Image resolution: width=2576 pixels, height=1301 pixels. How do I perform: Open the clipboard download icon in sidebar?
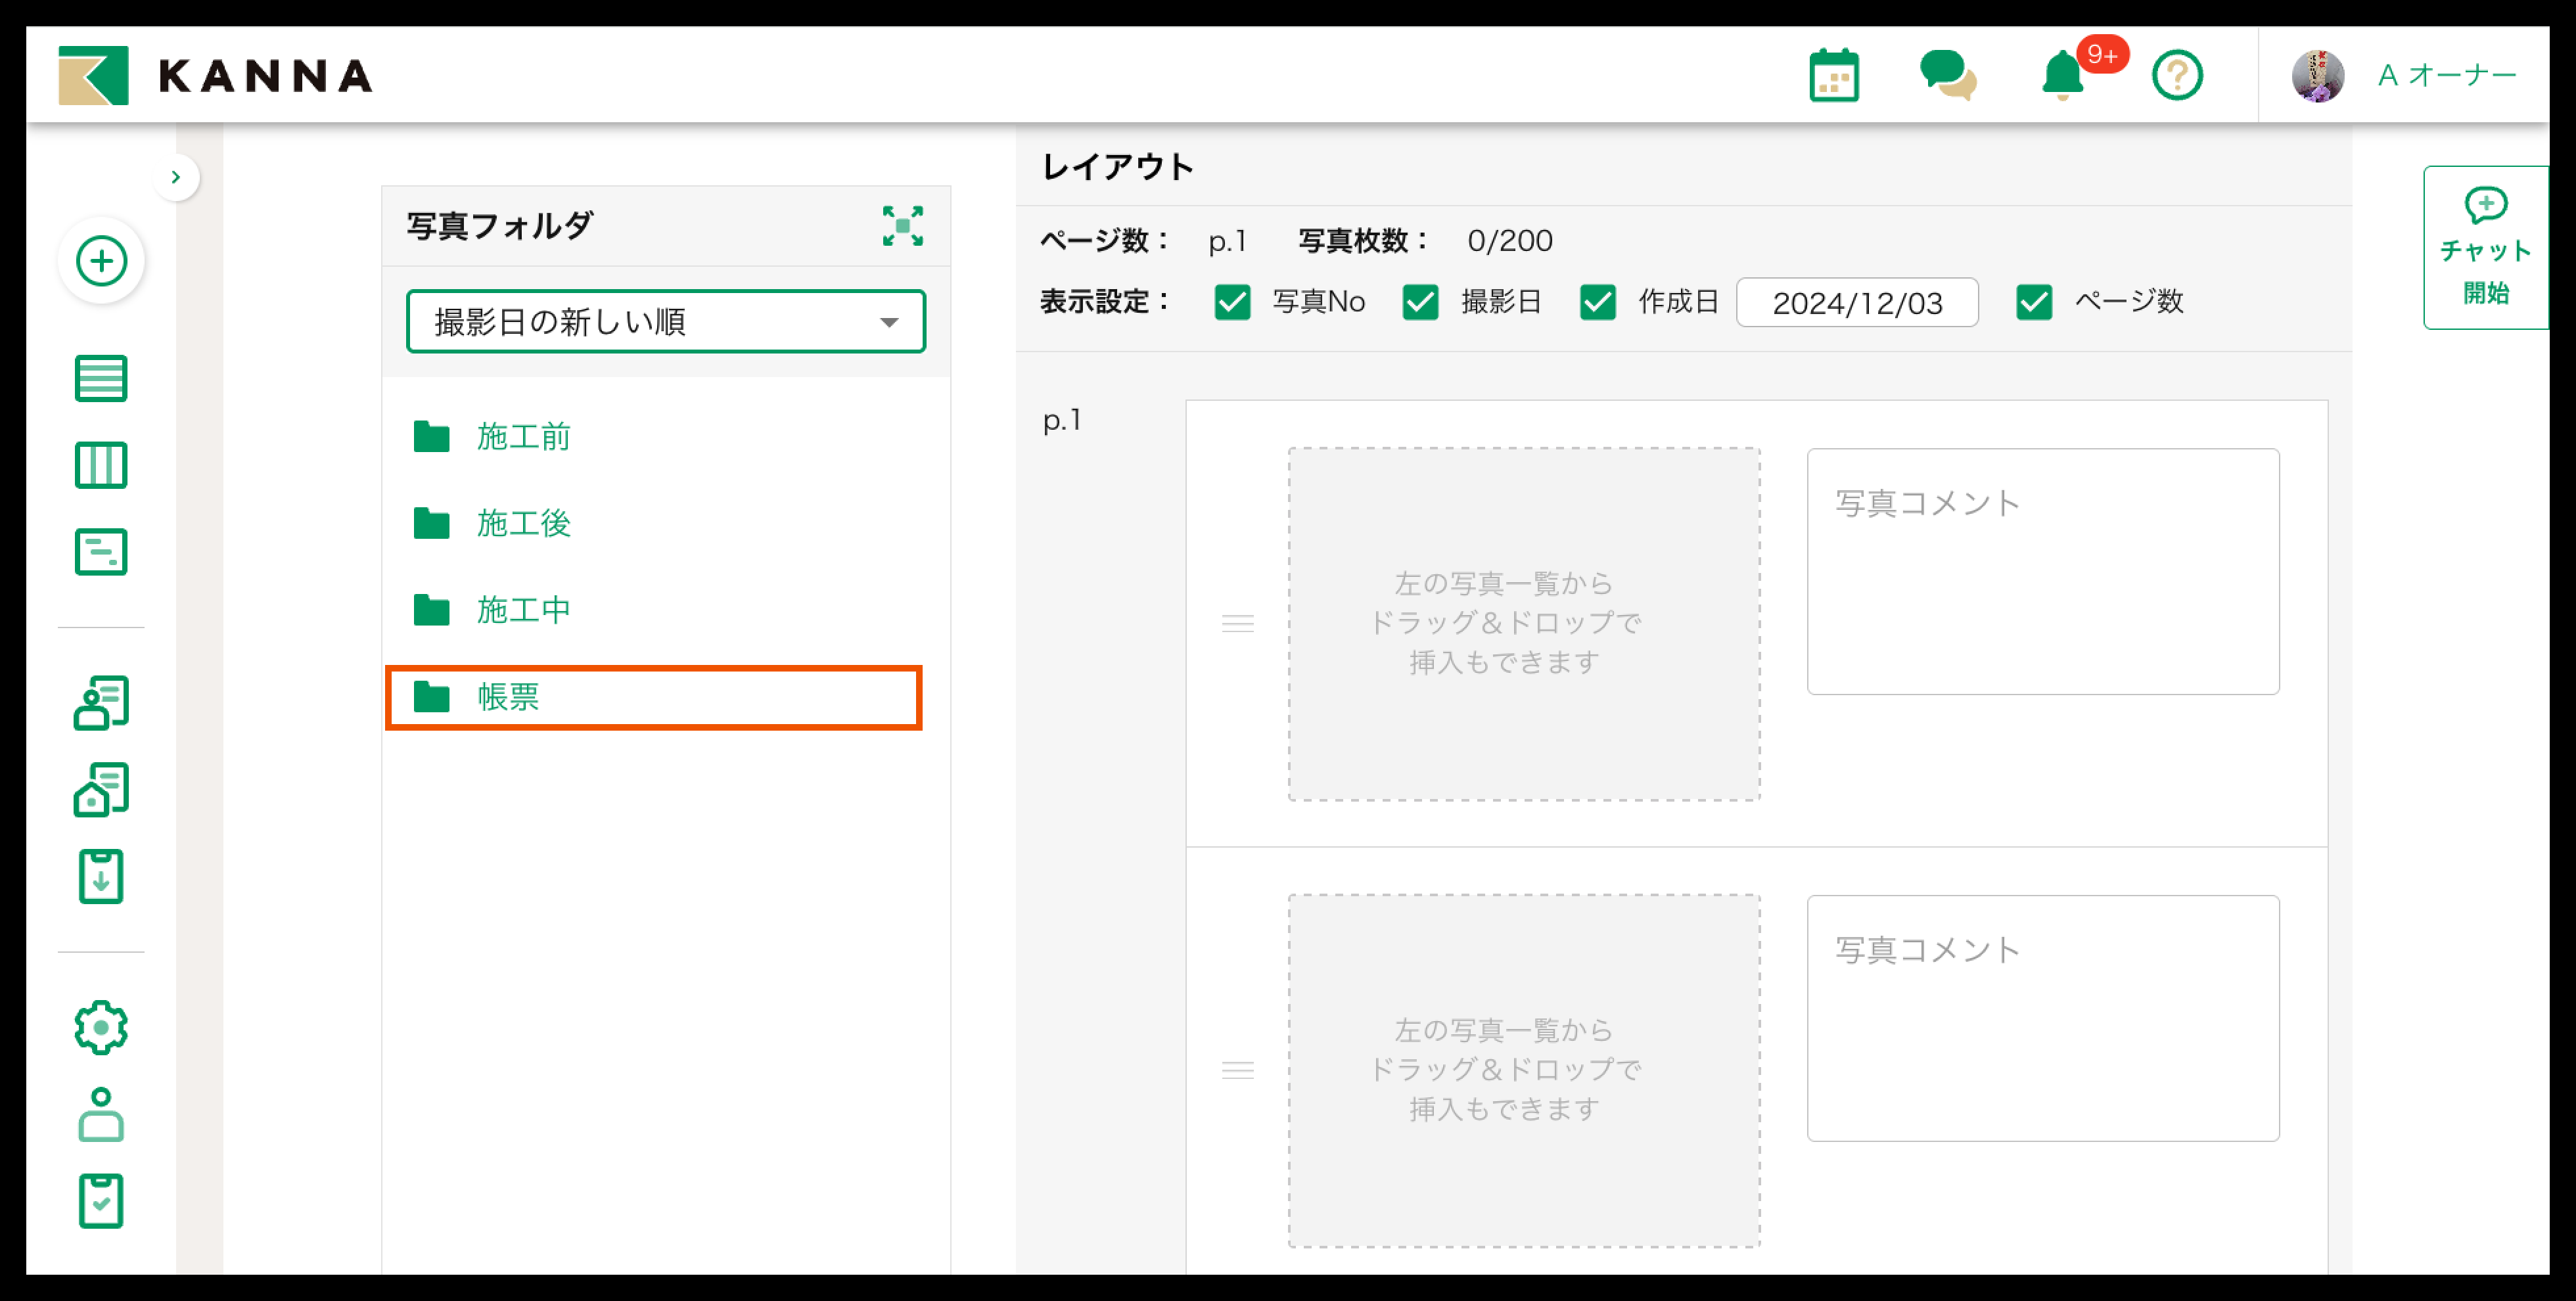[101, 877]
